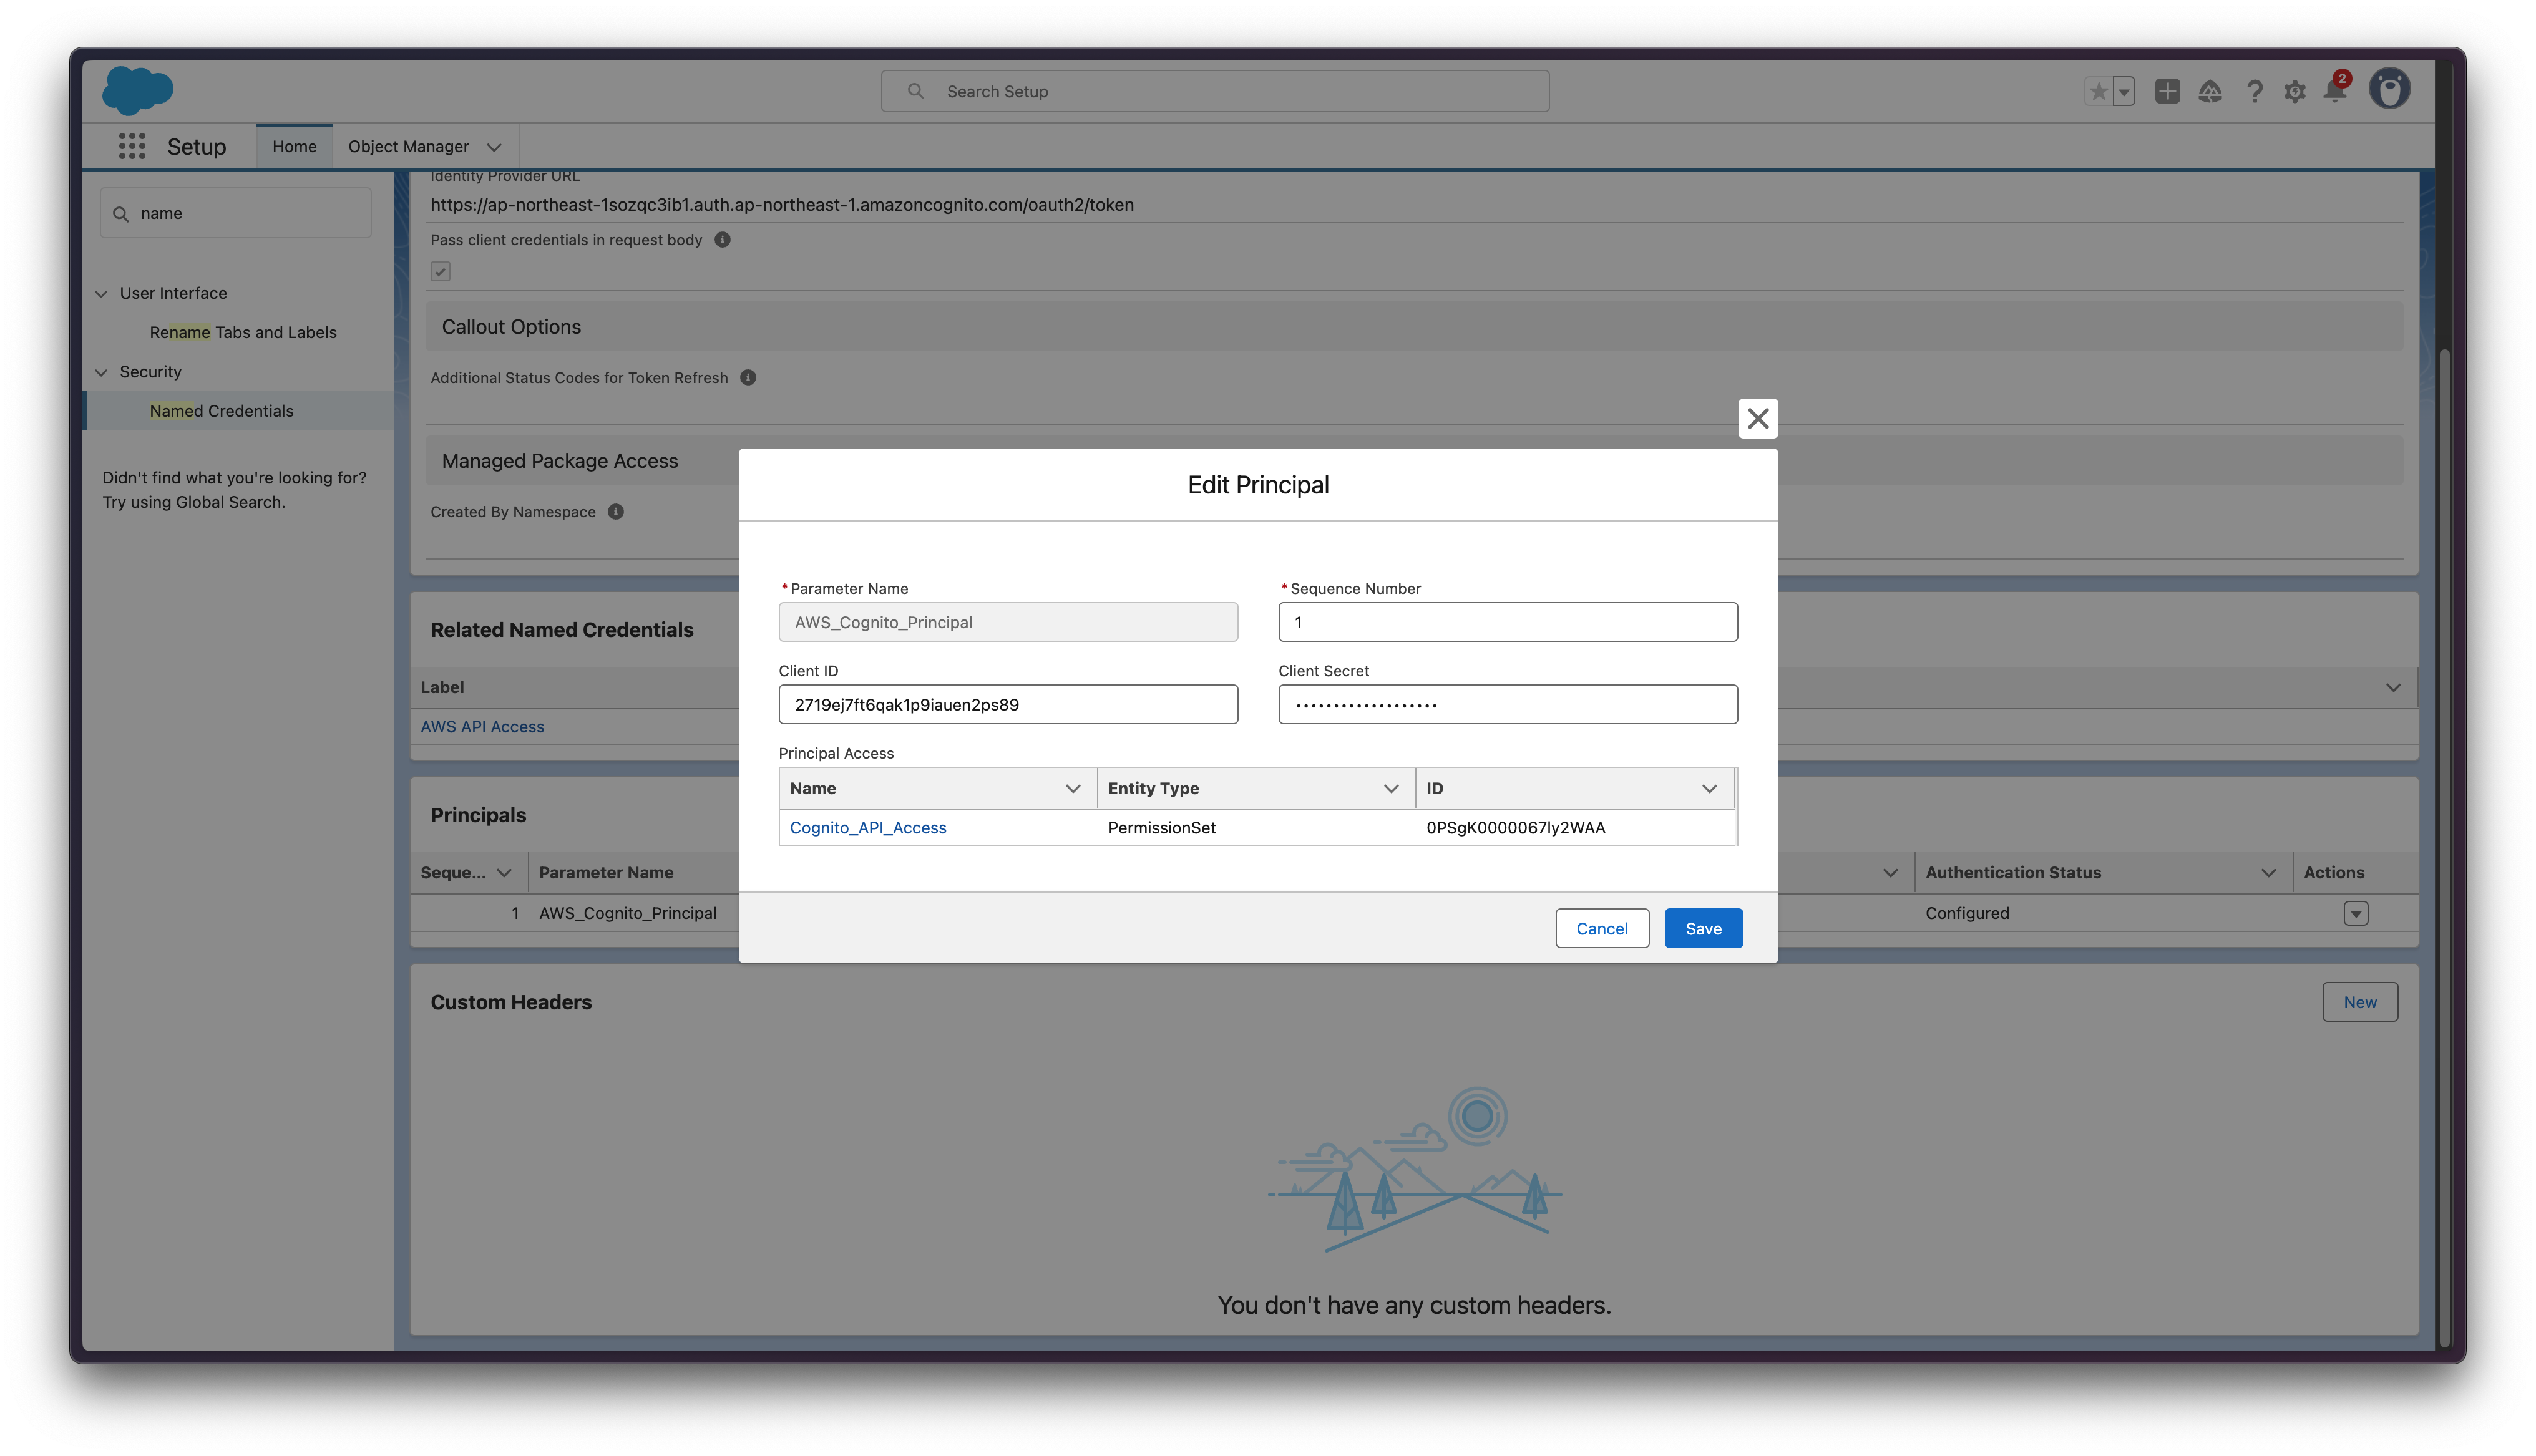
Task: Open the Sequence column menu chevron
Action: coord(504,872)
